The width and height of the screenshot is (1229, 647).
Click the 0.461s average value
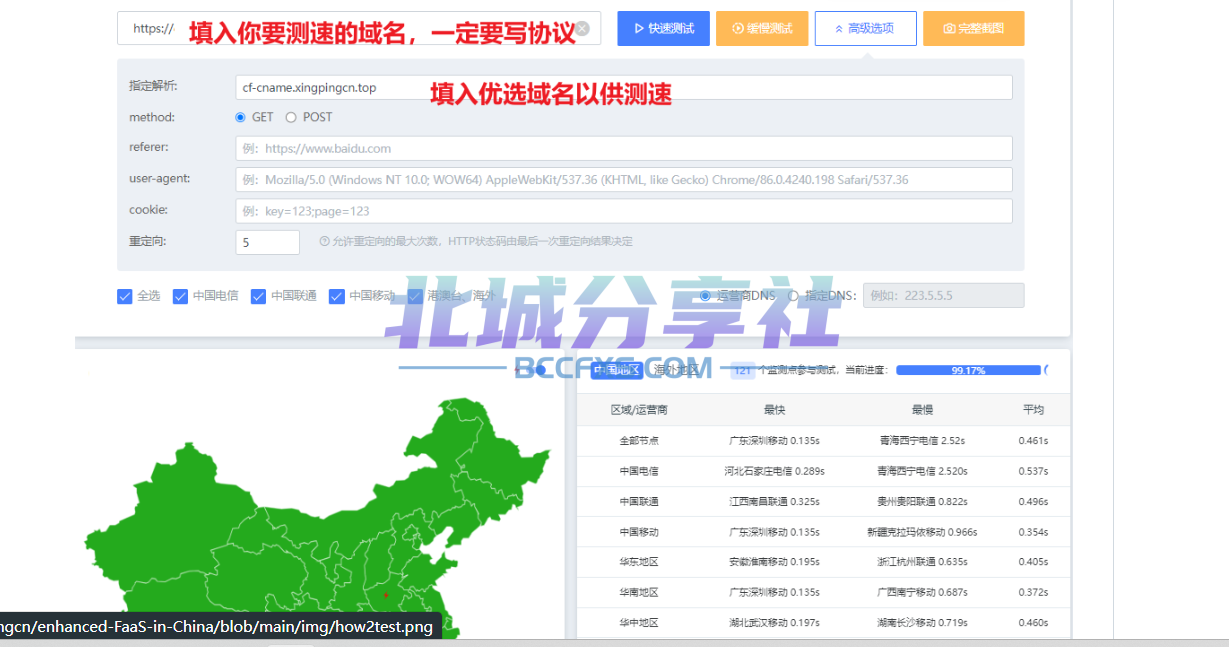[1033, 440]
